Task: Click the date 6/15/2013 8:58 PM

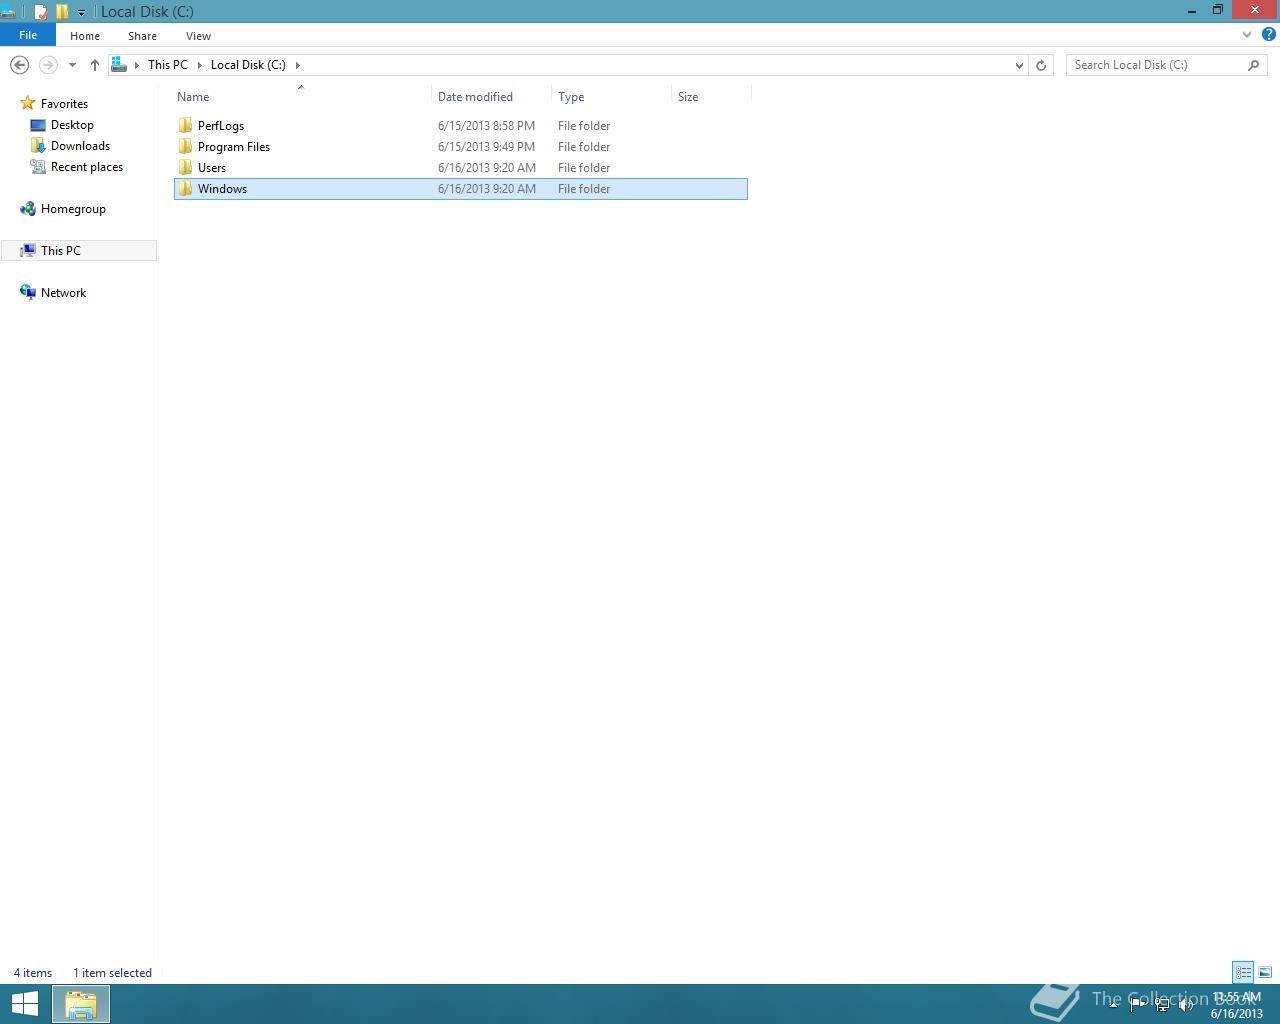Action: click(x=486, y=126)
